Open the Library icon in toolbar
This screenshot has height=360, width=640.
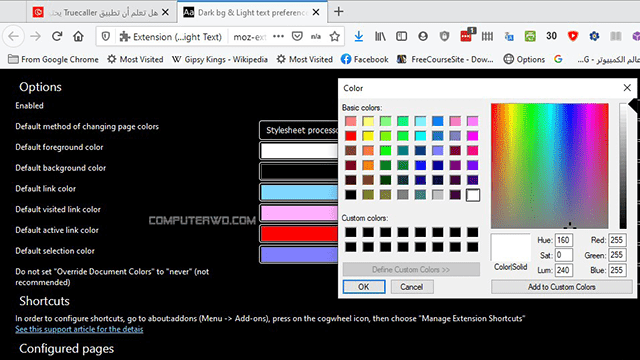(x=380, y=37)
